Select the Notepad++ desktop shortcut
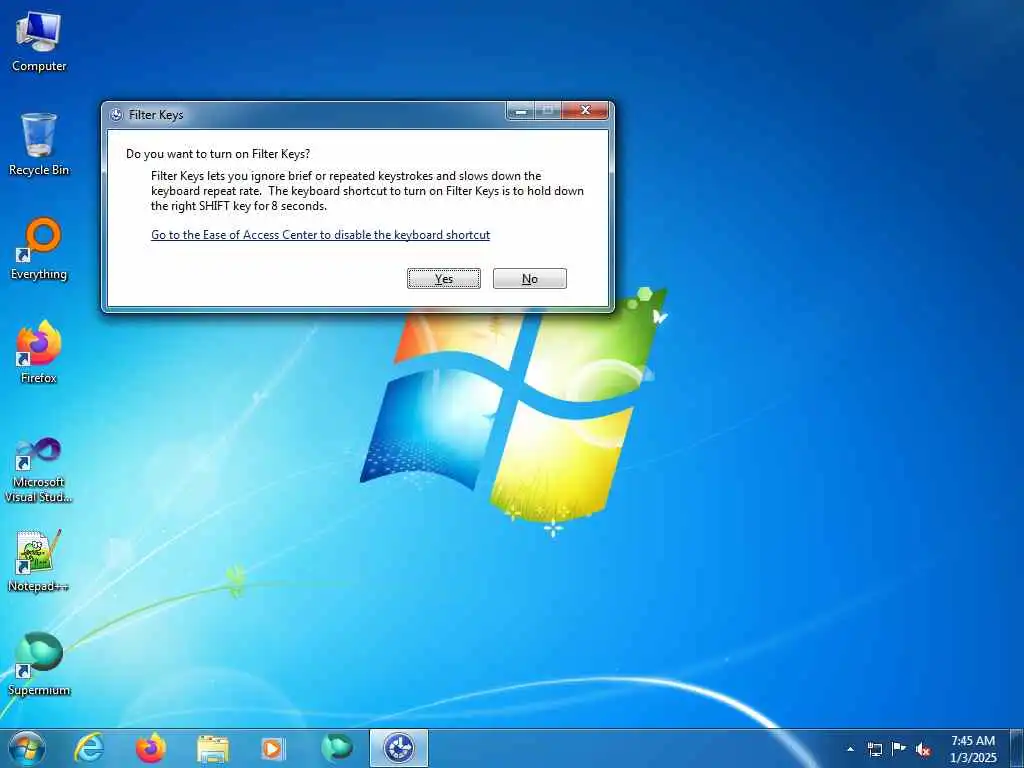The height and width of the screenshot is (768, 1024). 39,561
